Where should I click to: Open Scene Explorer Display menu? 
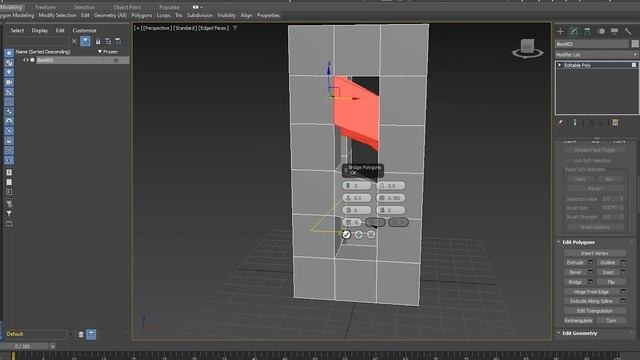point(40,31)
